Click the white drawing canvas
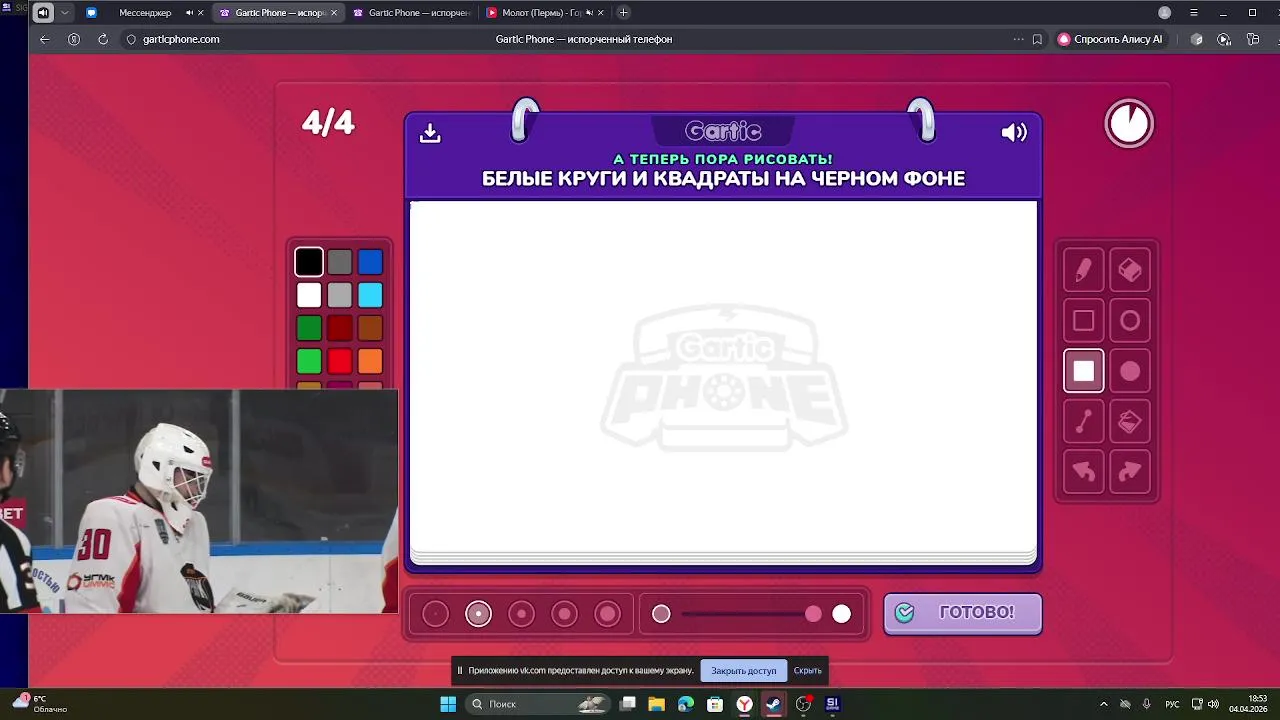Image resolution: width=1280 pixels, height=720 pixels. tap(723, 377)
